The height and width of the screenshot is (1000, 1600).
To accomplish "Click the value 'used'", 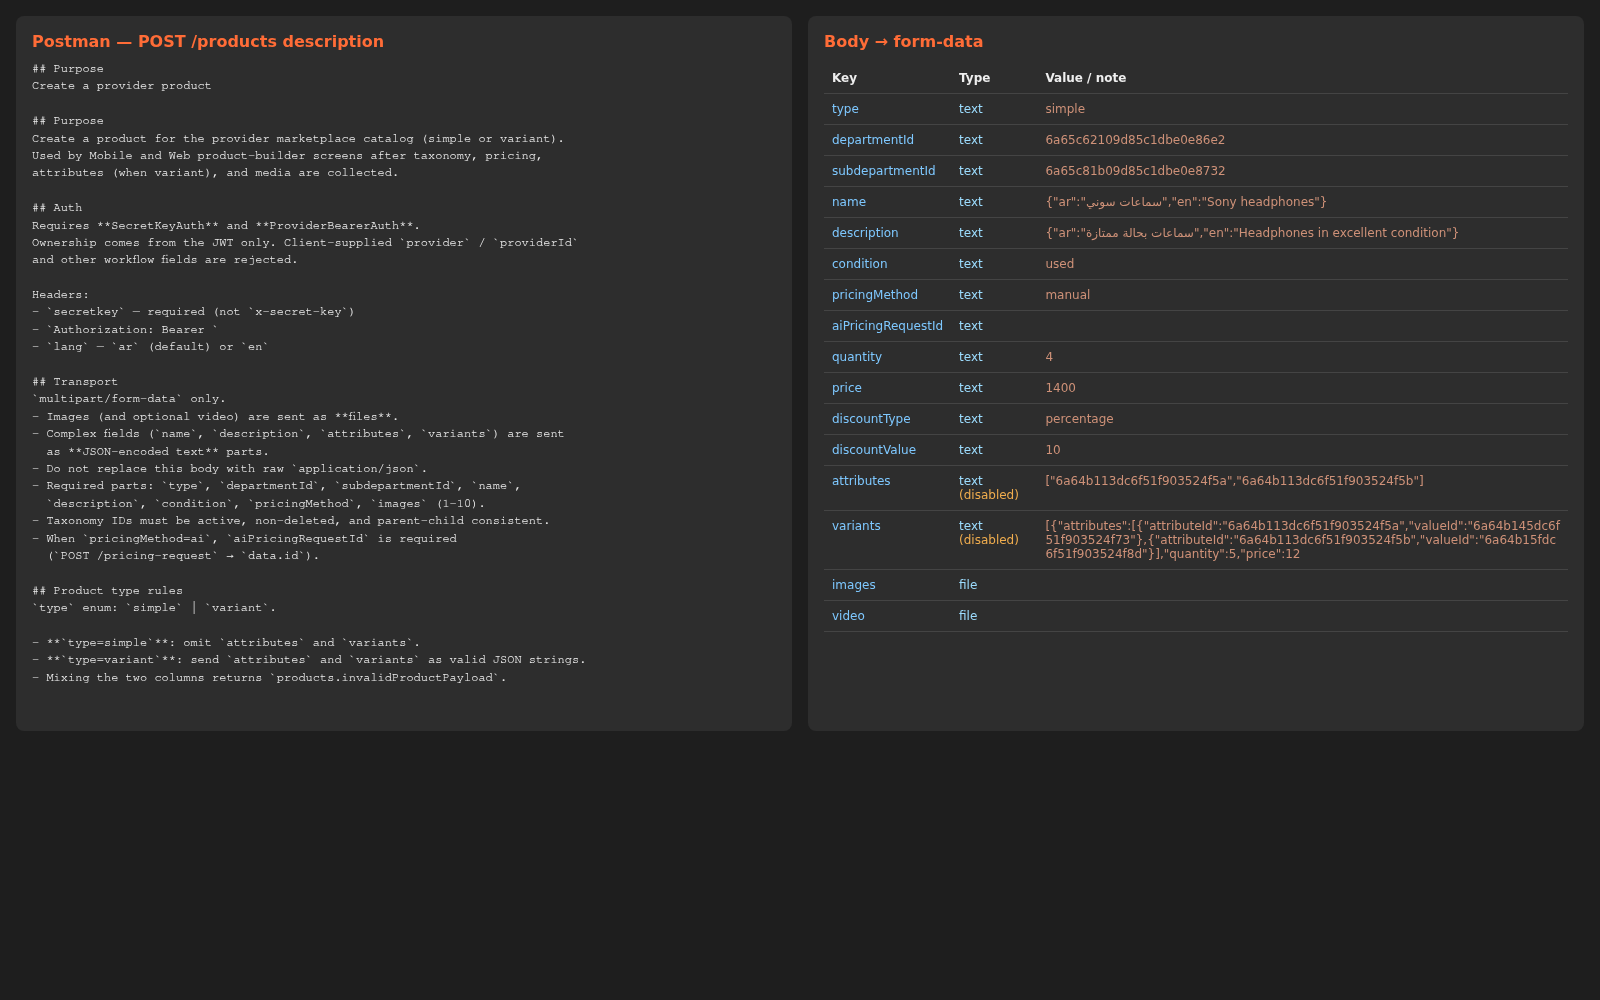I will click(x=1059, y=264).
